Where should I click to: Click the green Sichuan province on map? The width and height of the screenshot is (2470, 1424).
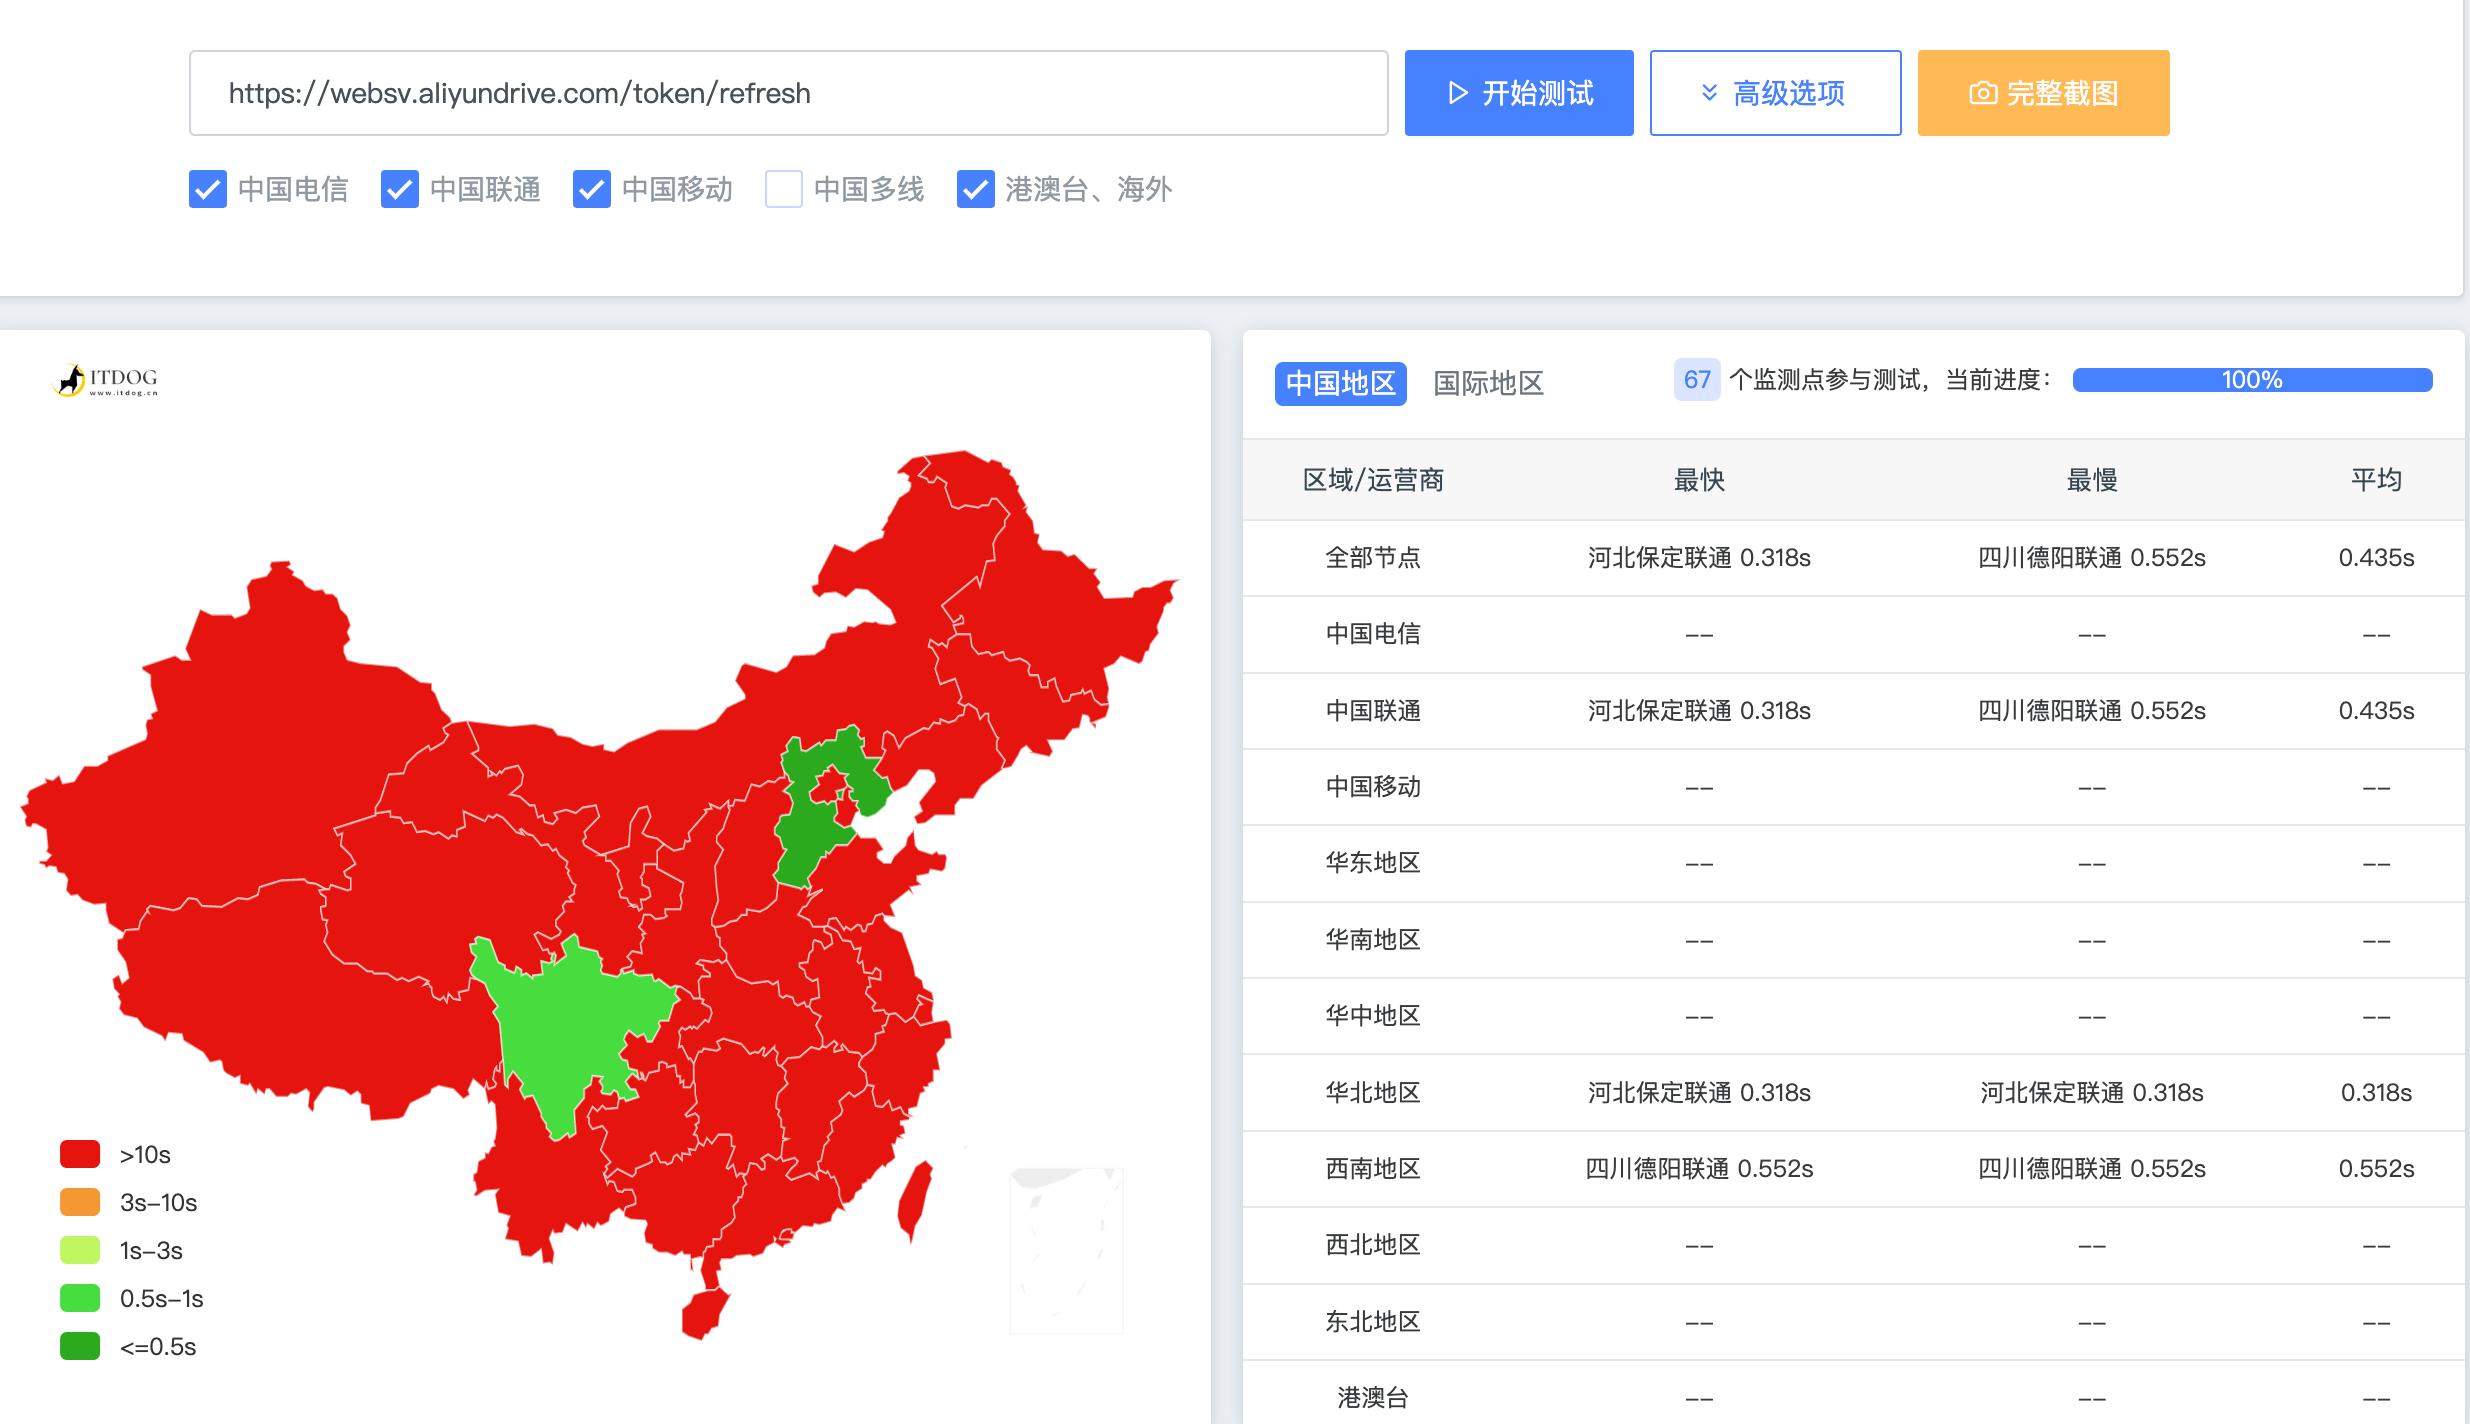570,1030
